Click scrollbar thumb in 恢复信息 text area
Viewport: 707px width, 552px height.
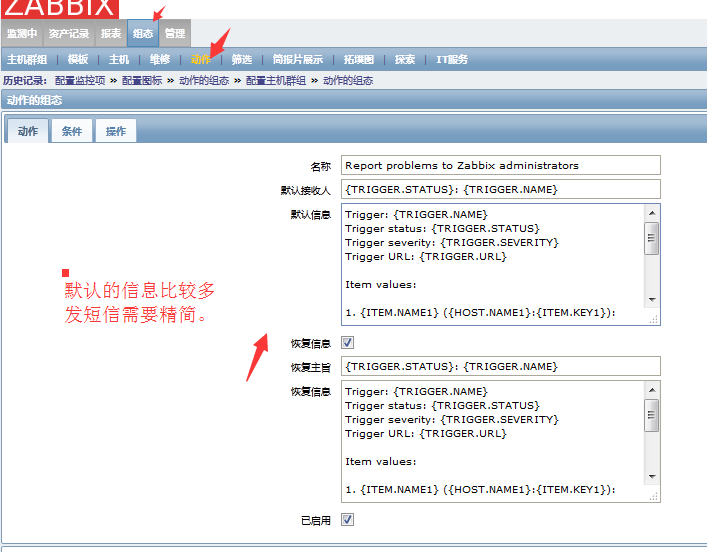click(652, 415)
